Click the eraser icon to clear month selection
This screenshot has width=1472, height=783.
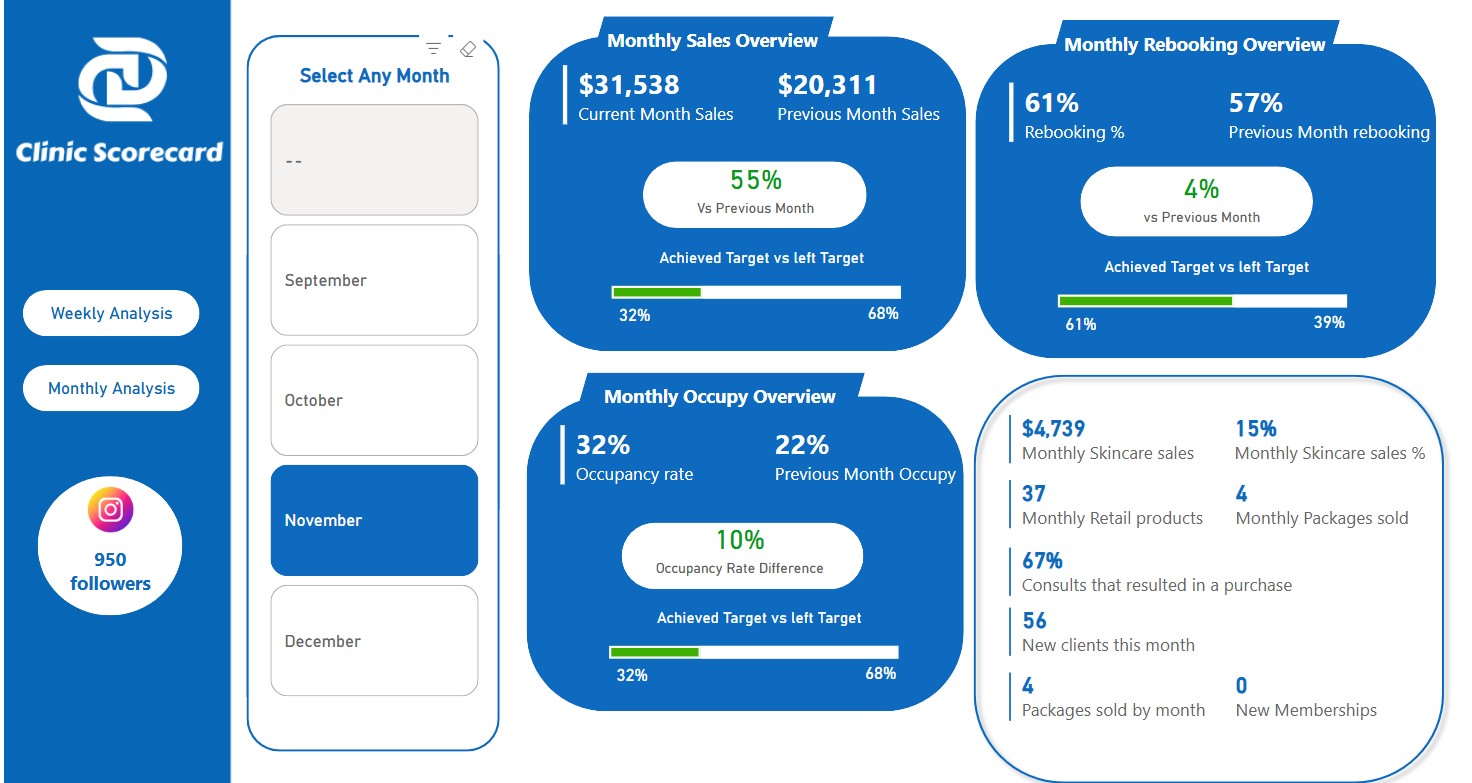[x=467, y=47]
